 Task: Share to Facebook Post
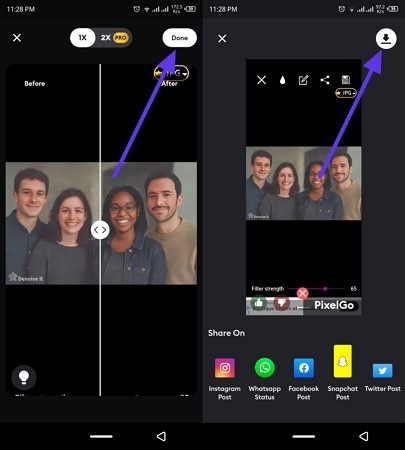click(304, 379)
